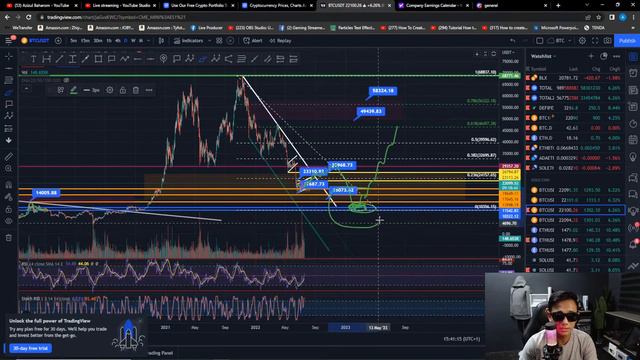Open the Measure ruler tool in left sidebar

point(9,157)
